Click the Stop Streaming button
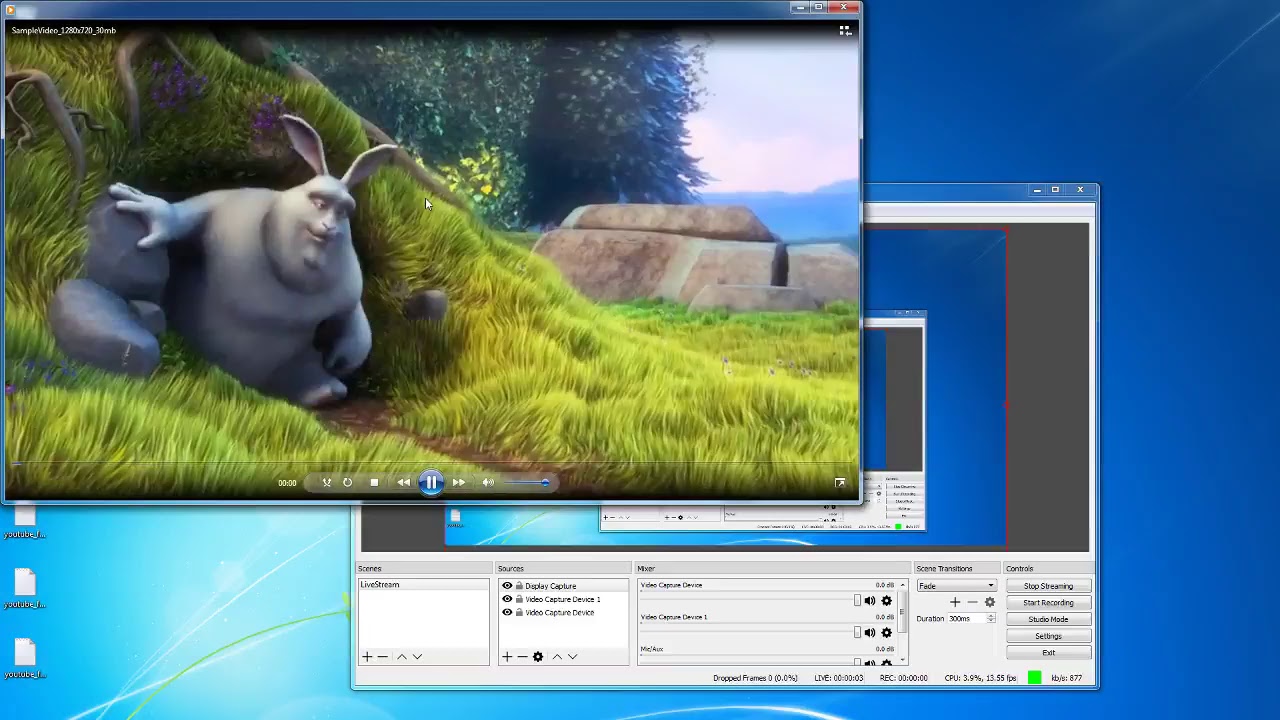1280x720 pixels. point(1048,586)
